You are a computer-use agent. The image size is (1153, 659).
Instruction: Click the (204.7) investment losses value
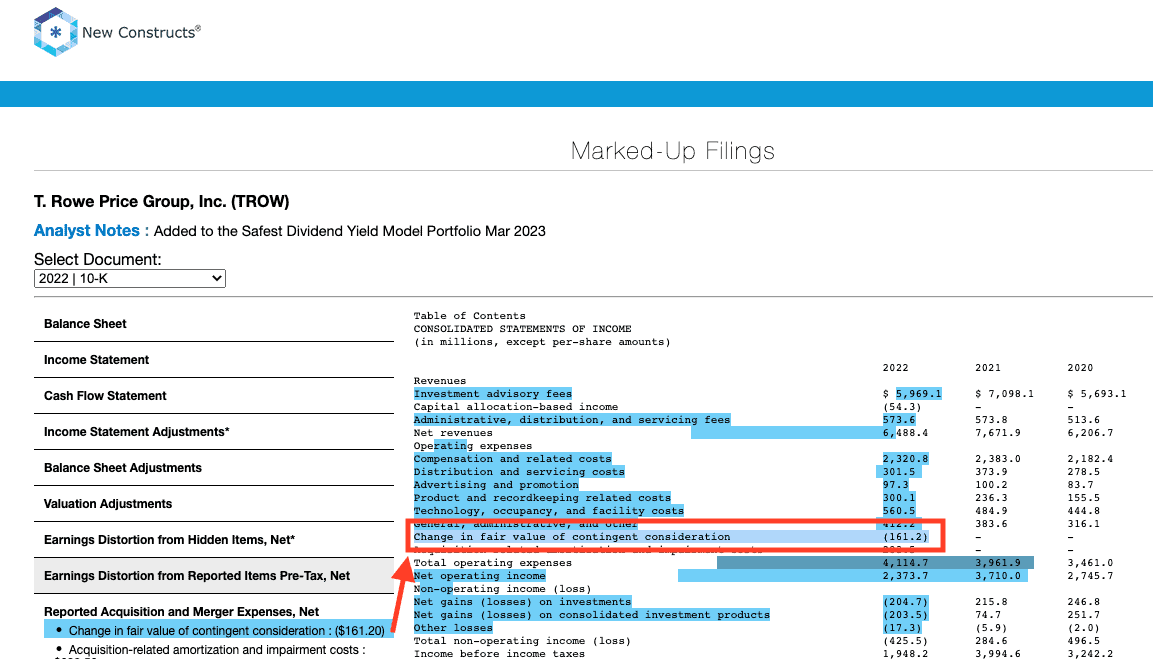[905, 602]
